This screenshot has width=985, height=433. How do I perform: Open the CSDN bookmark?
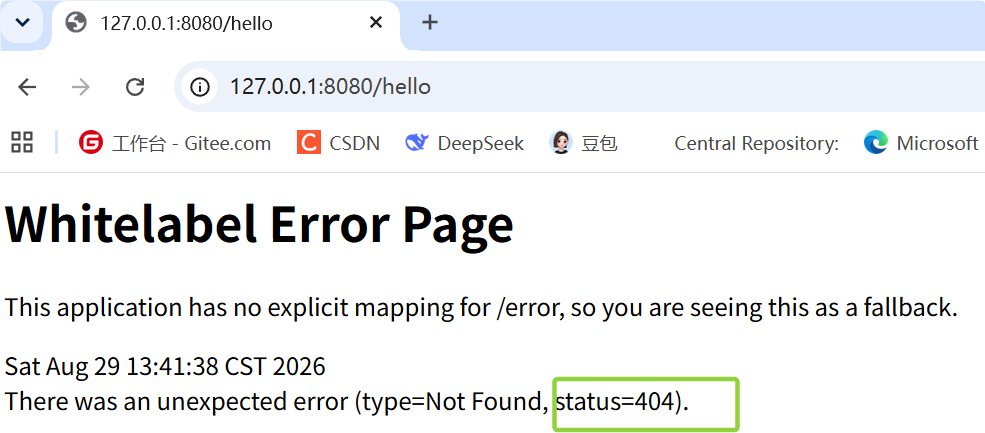click(339, 143)
